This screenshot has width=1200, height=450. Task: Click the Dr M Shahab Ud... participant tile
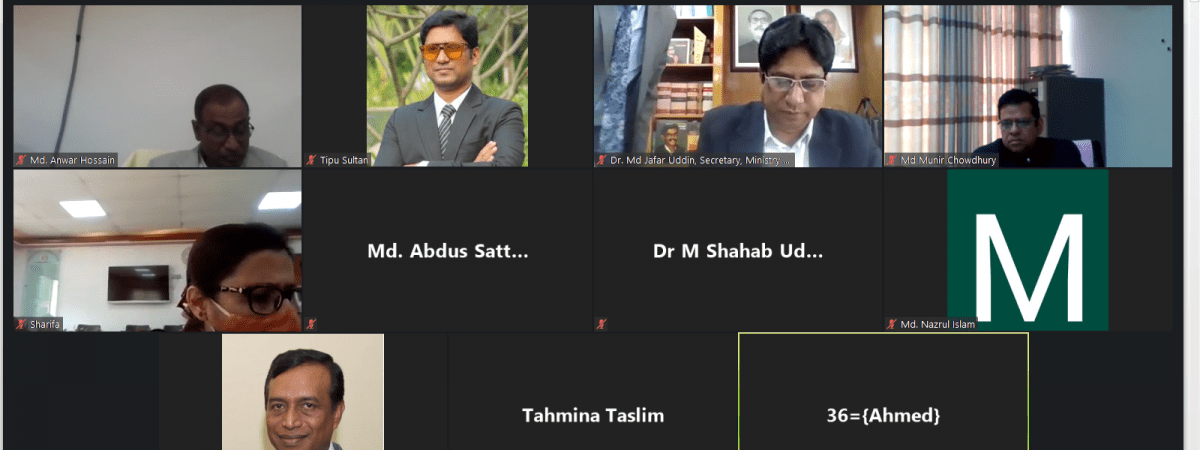pyautogui.click(x=738, y=250)
